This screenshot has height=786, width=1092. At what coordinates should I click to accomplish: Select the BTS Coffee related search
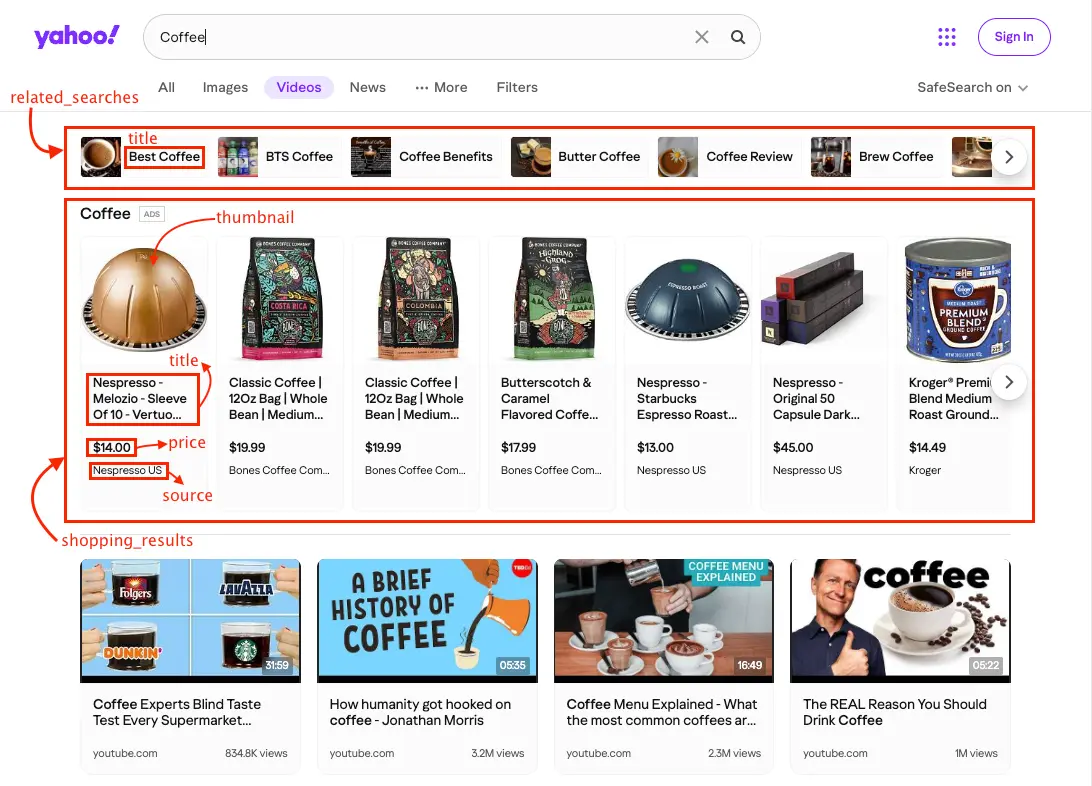(299, 157)
